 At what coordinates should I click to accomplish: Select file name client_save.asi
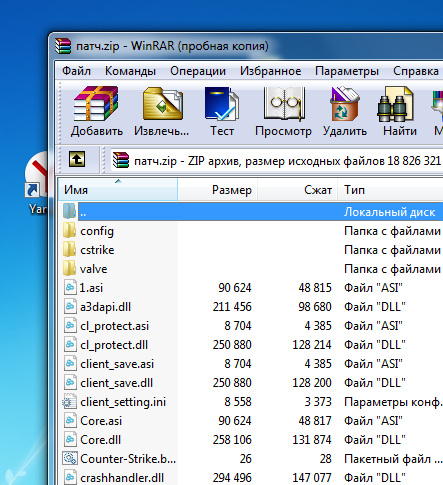[117, 364]
